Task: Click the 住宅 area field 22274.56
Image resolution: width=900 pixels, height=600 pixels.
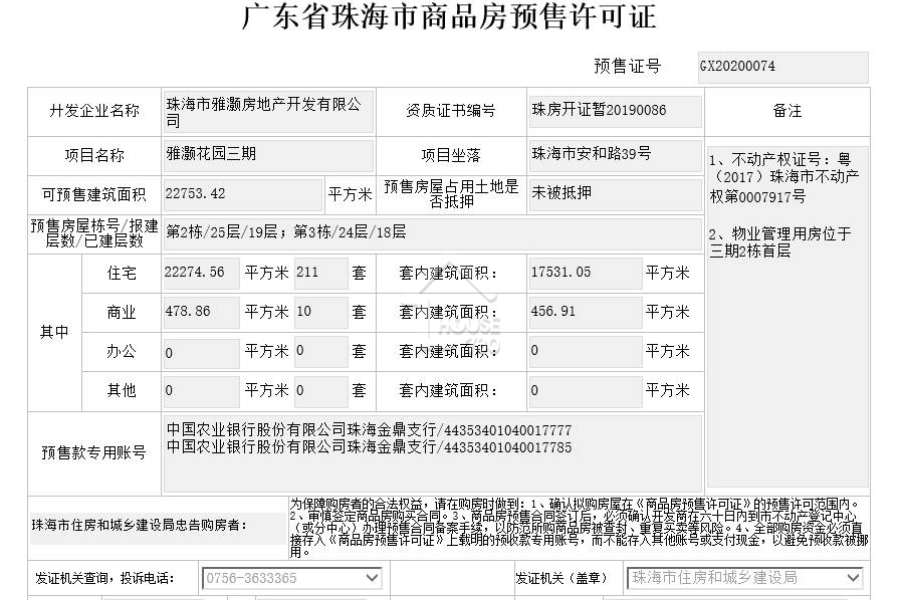Action: click(x=201, y=273)
